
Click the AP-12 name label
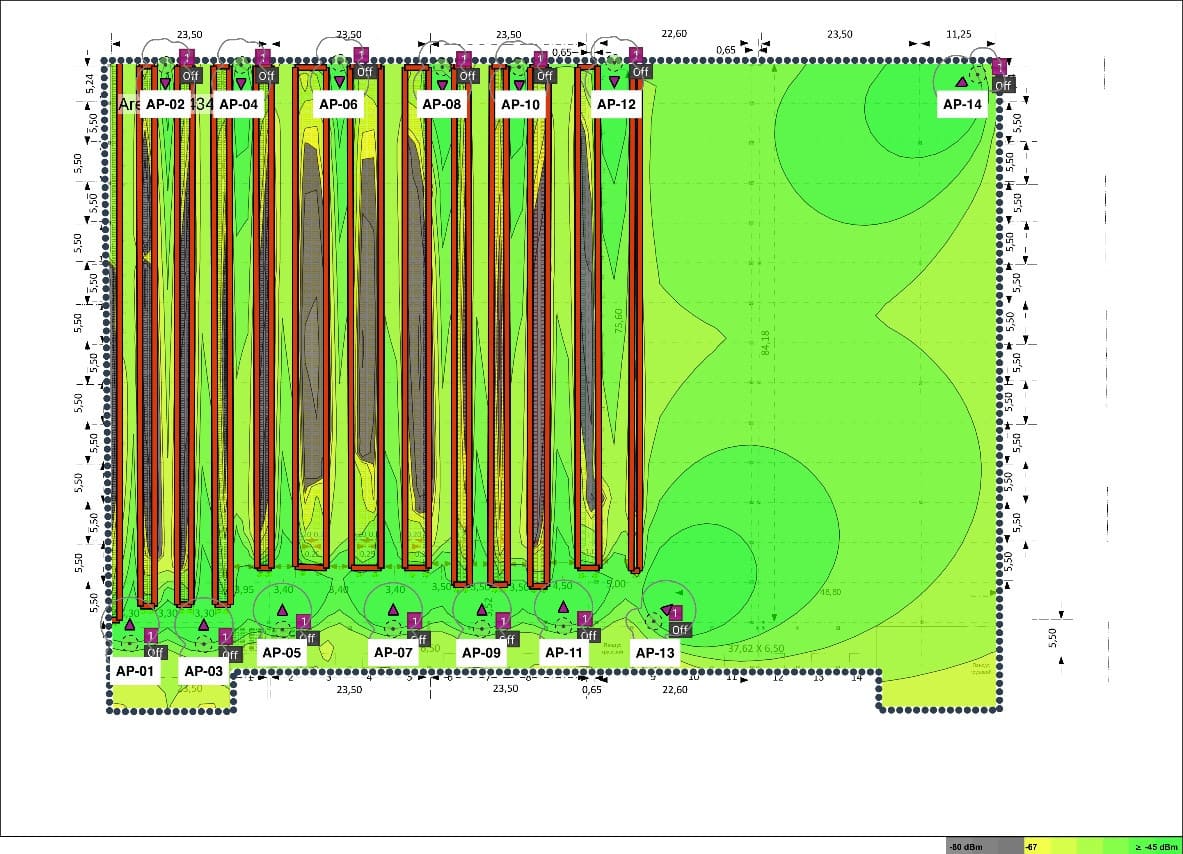[x=616, y=104]
